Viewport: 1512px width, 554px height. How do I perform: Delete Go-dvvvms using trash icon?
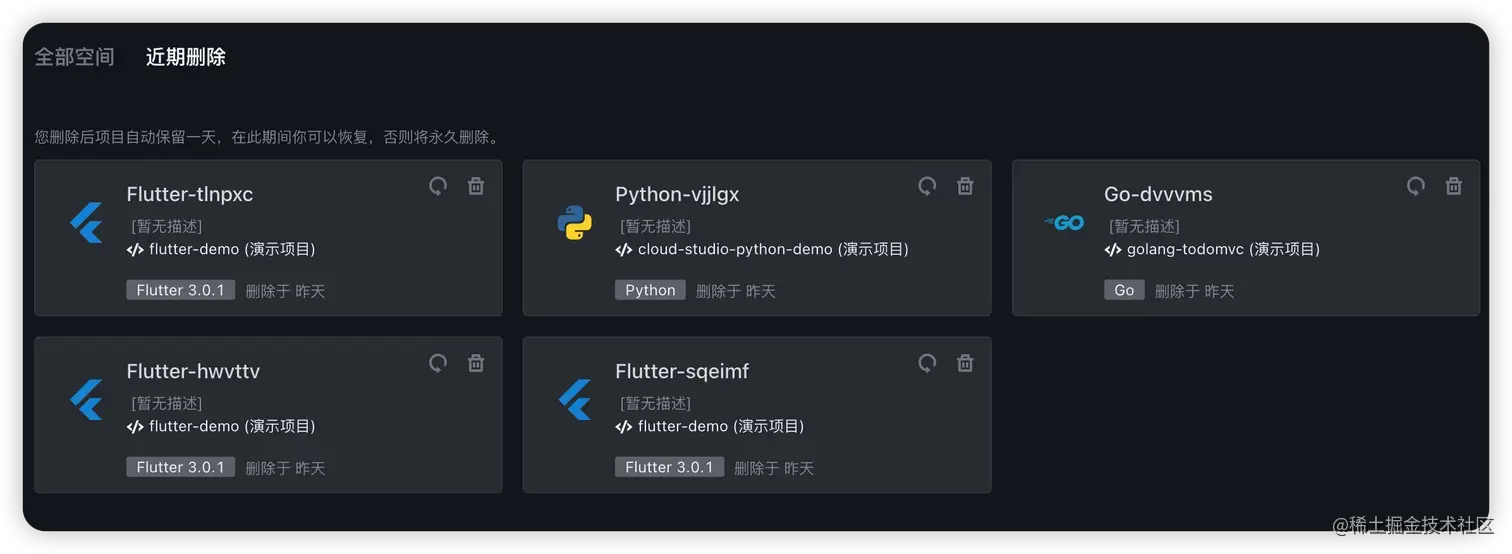click(x=1454, y=186)
